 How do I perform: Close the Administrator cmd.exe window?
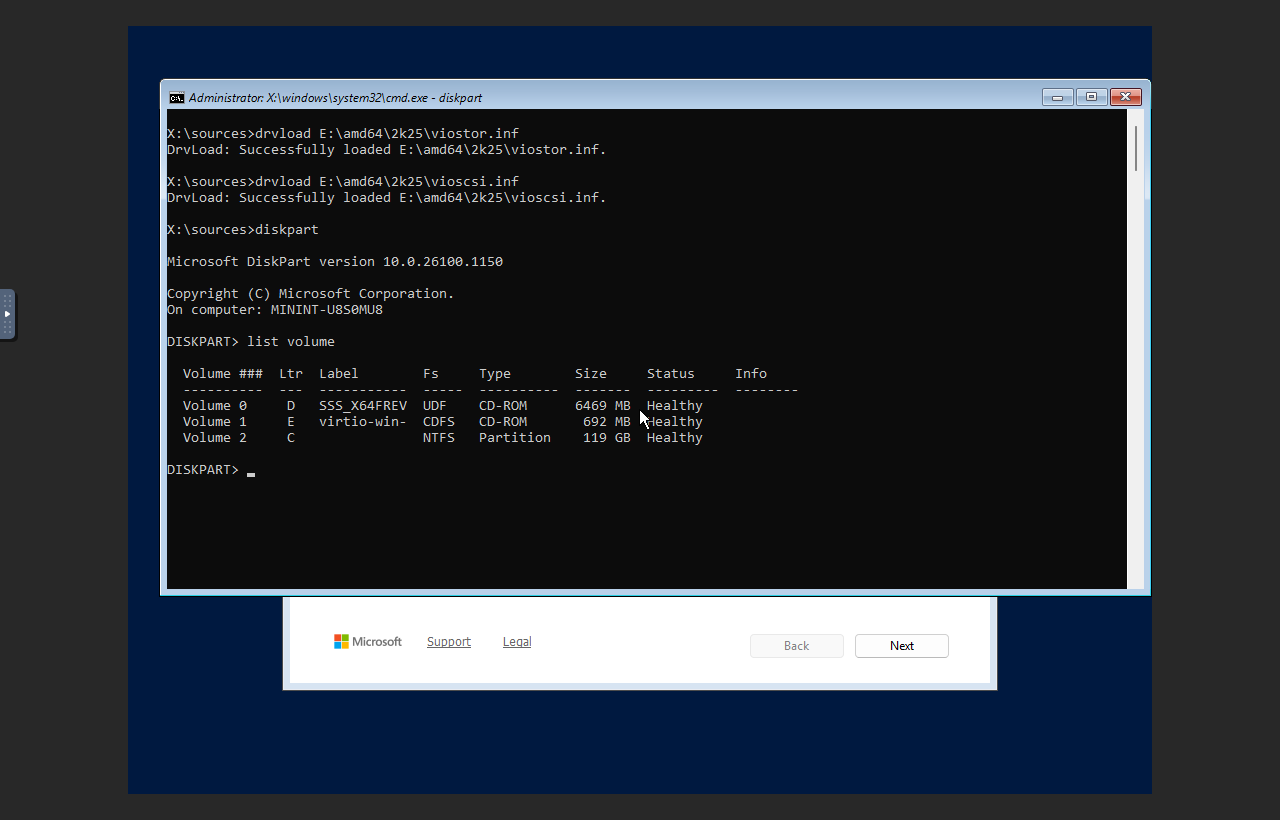[1125, 97]
